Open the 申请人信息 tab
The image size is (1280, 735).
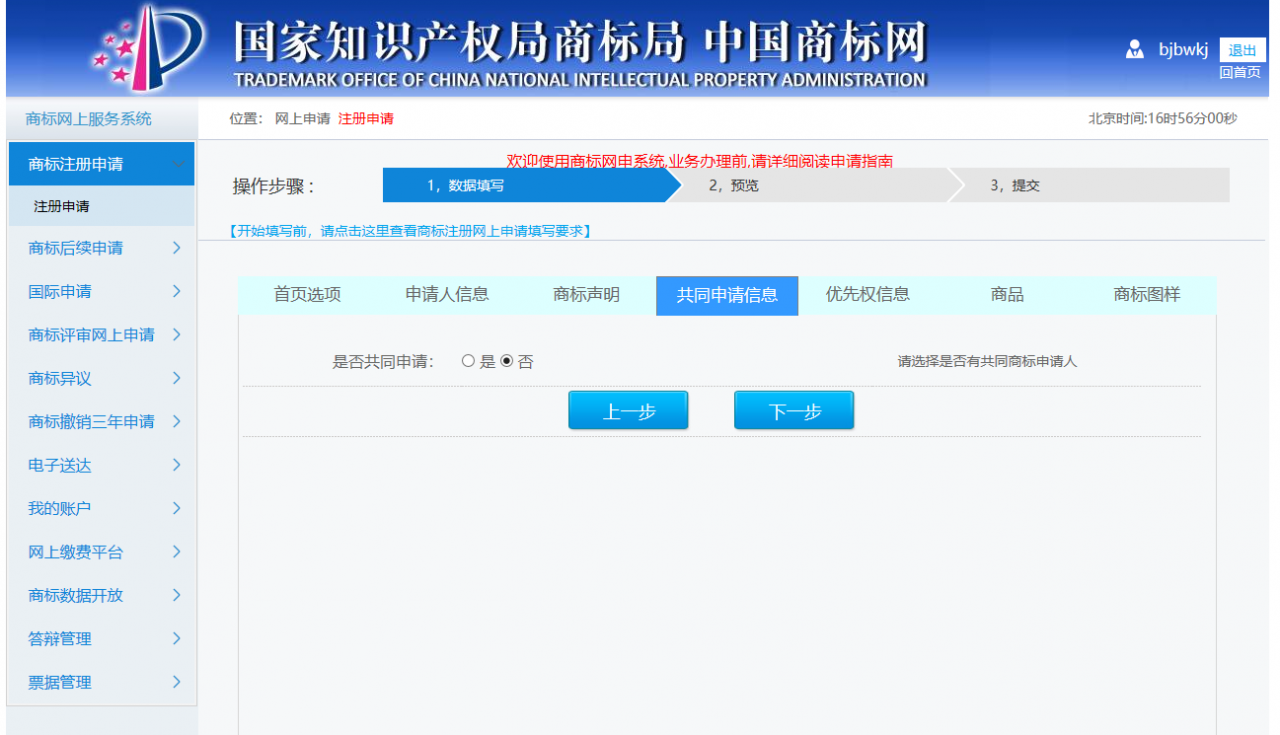pos(448,295)
